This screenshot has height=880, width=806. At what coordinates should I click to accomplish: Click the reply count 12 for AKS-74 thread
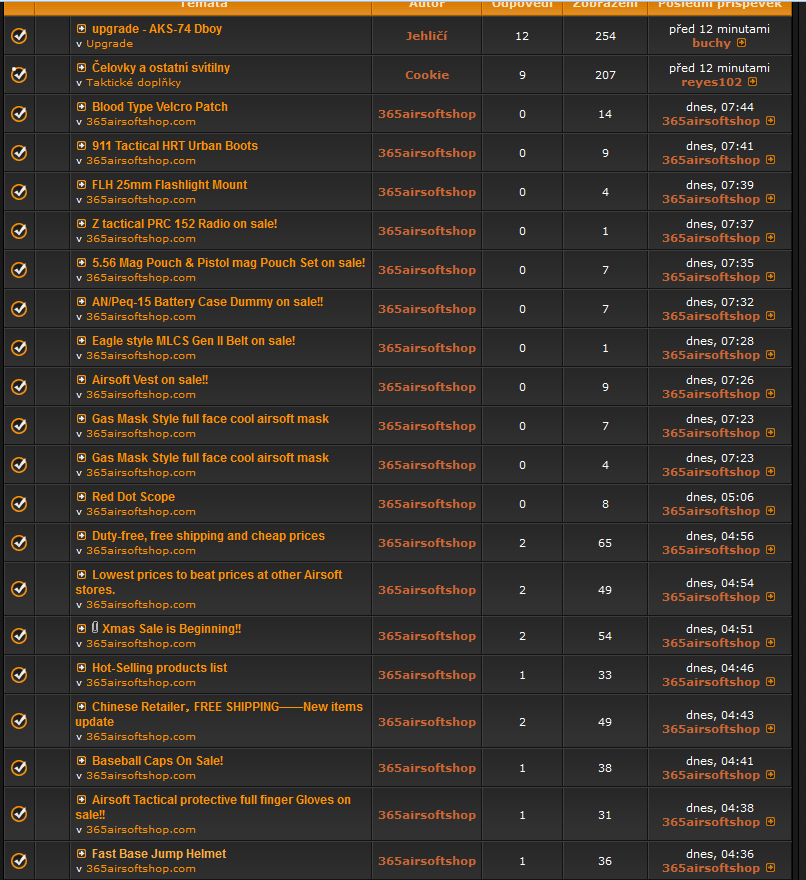(x=522, y=36)
